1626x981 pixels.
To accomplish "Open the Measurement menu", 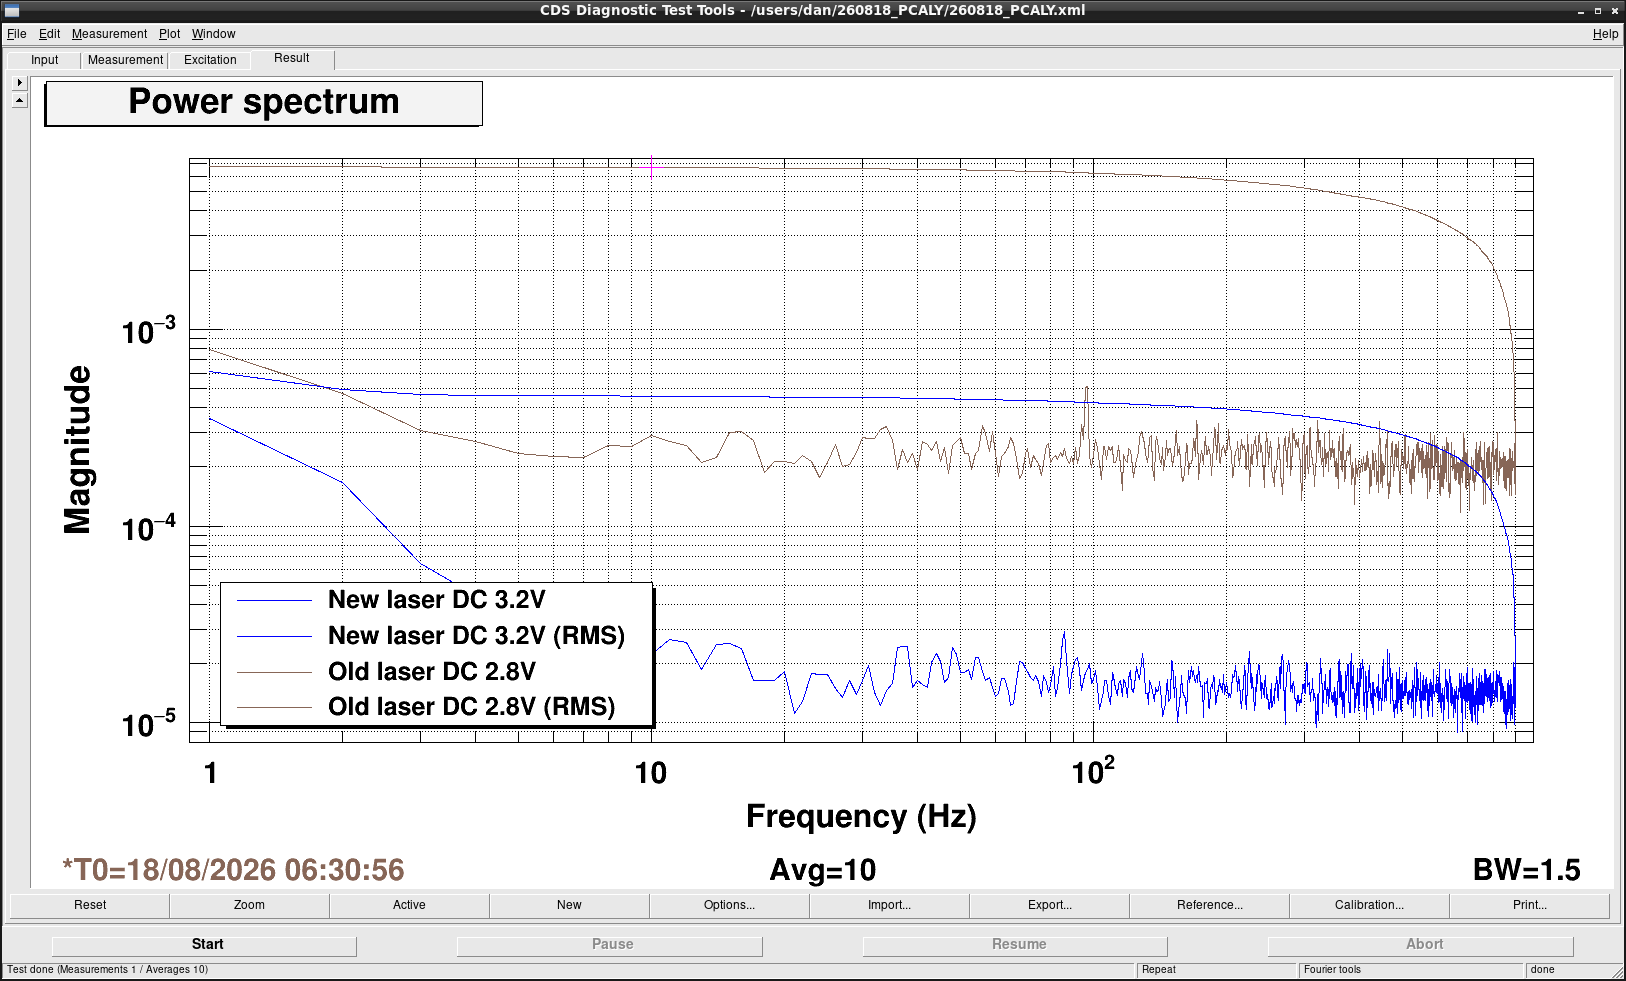I will point(109,34).
